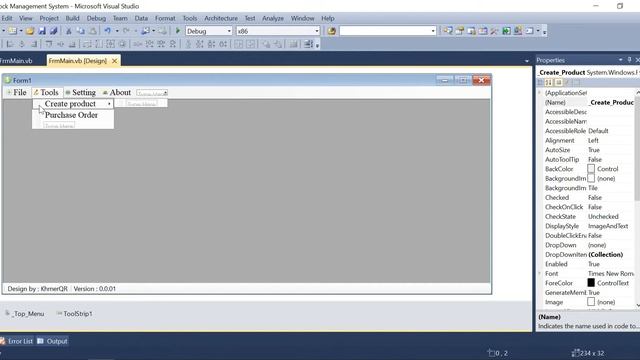Open the Output tab
640x360 pixels.
52,341
